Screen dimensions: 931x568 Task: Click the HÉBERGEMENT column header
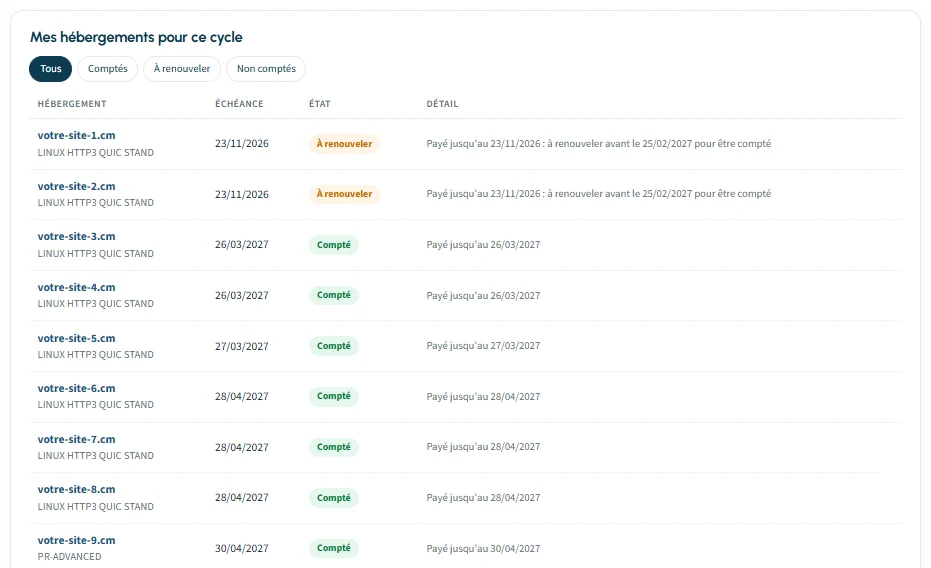point(72,104)
